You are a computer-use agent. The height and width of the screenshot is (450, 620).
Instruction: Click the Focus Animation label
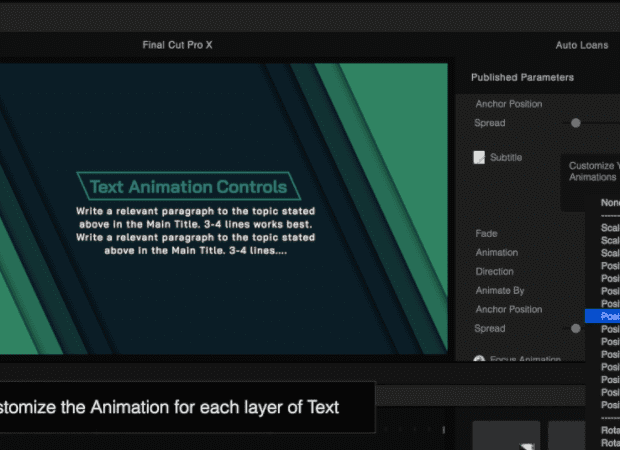tap(525, 358)
